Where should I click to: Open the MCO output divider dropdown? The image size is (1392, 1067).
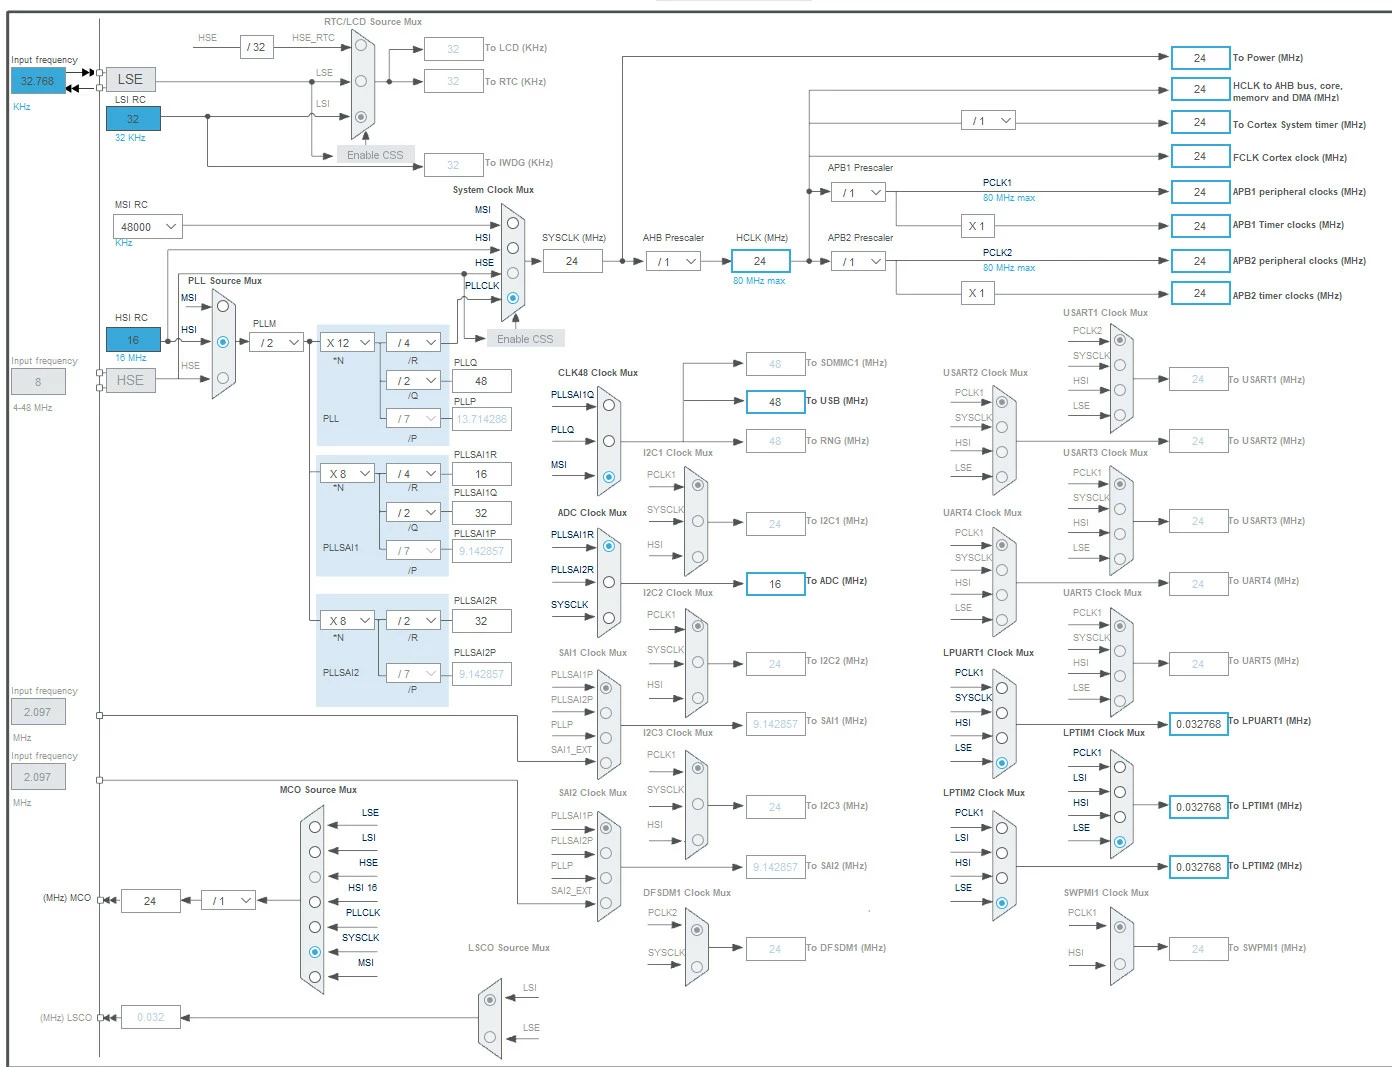coord(229,900)
